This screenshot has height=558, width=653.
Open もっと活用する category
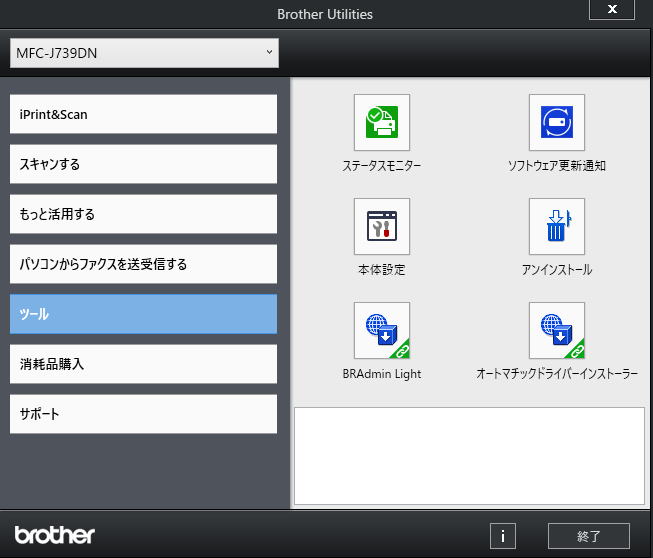tap(143, 214)
